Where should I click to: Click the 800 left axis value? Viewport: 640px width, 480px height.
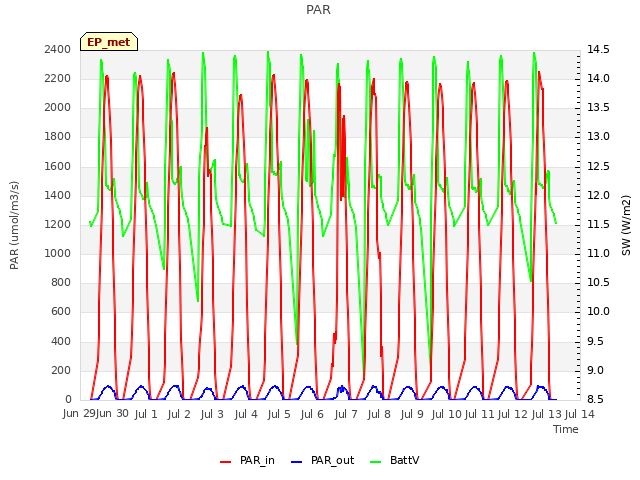coord(61,283)
